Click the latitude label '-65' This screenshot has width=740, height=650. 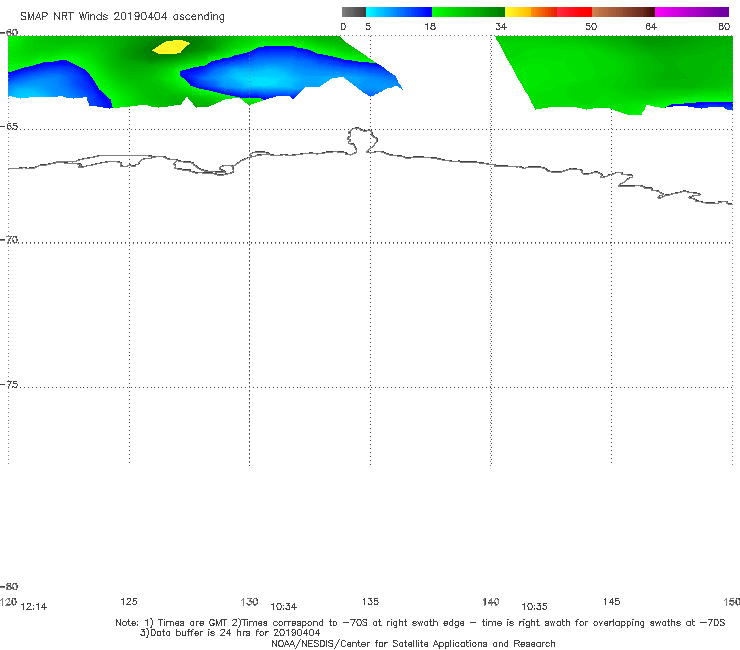[9, 127]
